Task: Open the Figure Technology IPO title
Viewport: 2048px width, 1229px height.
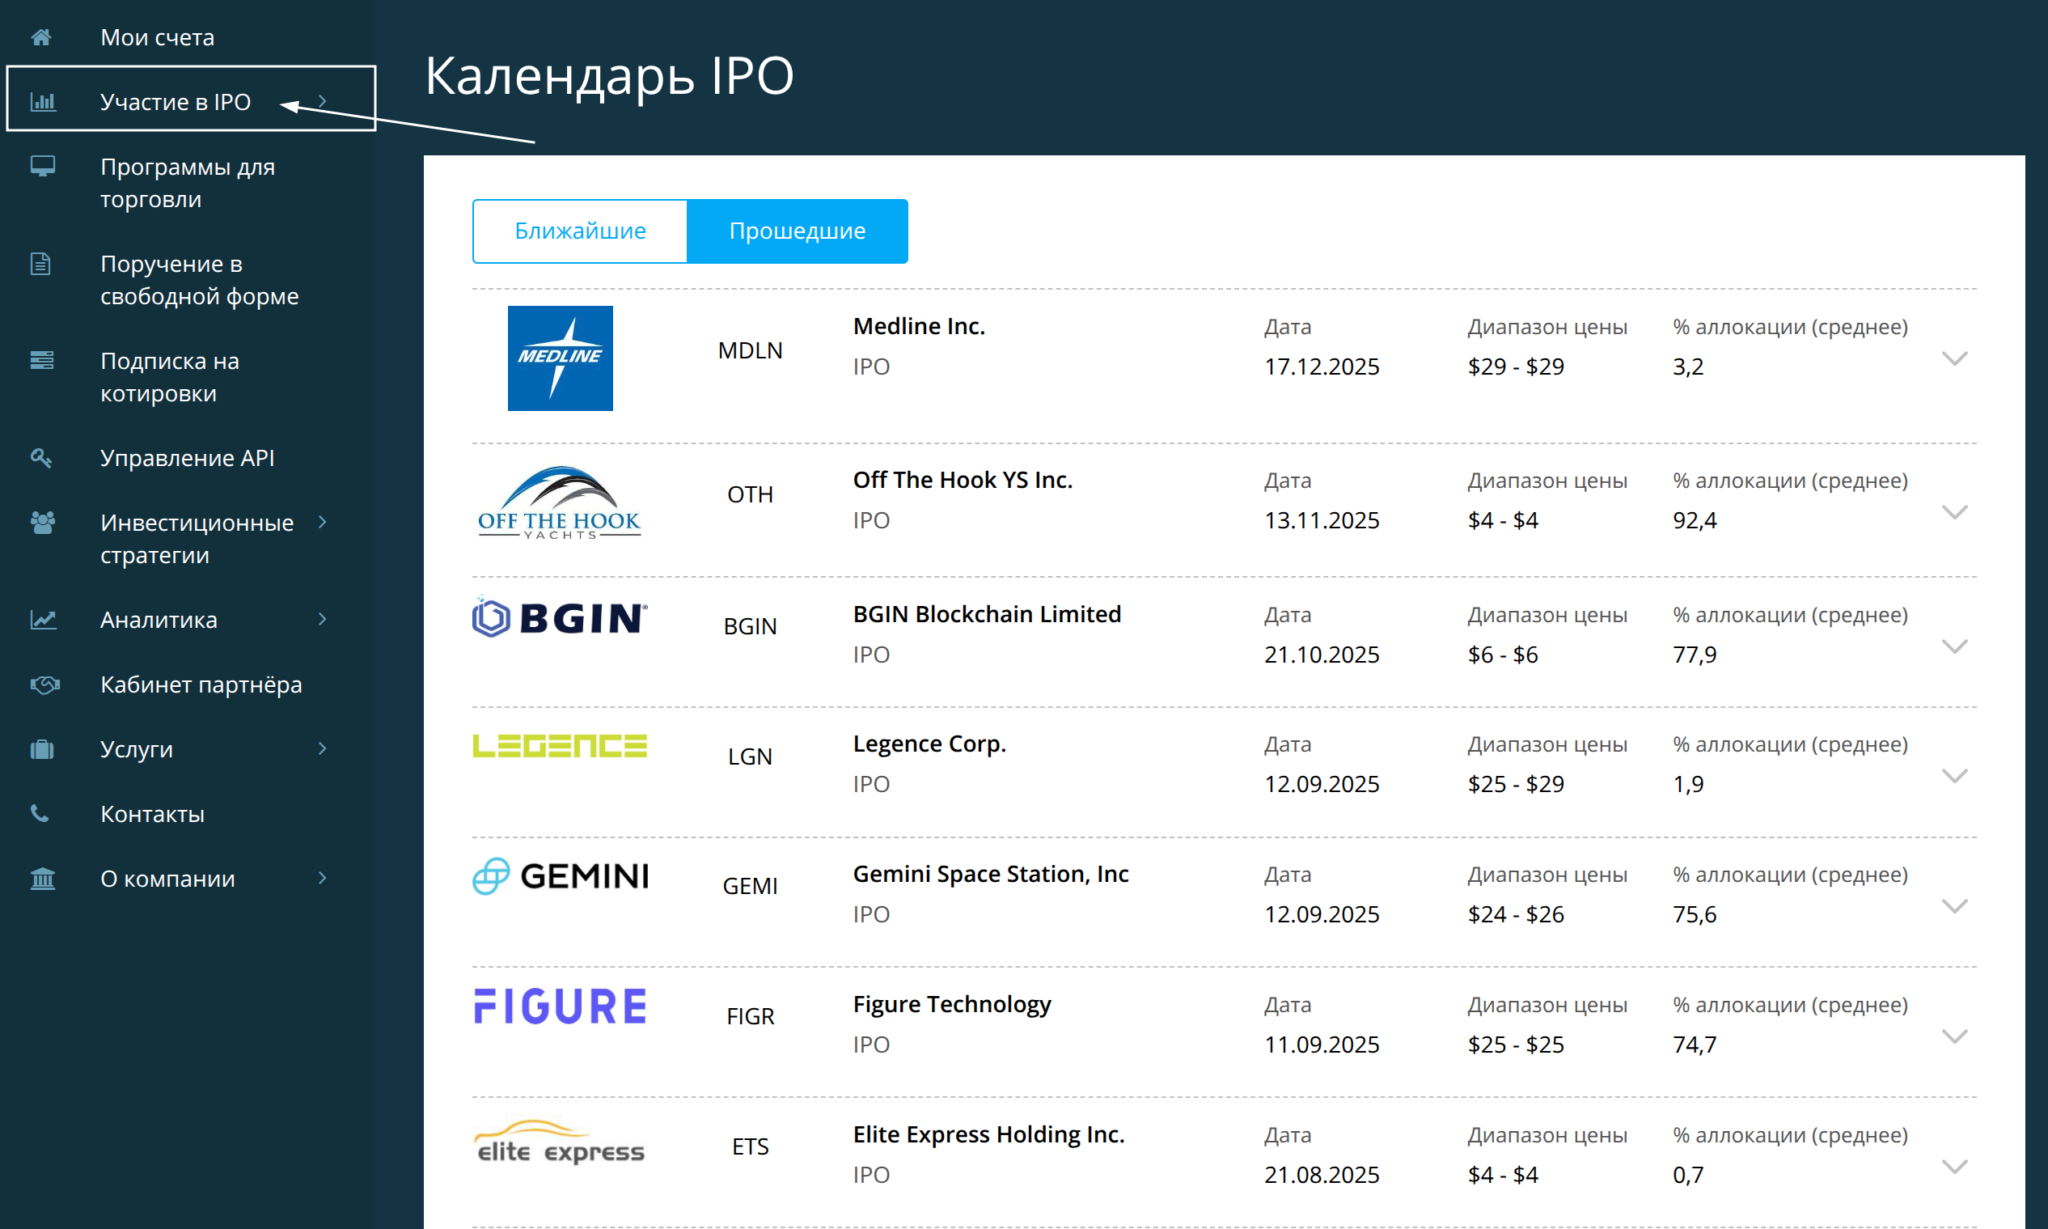Action: [x=951, y=1004]
